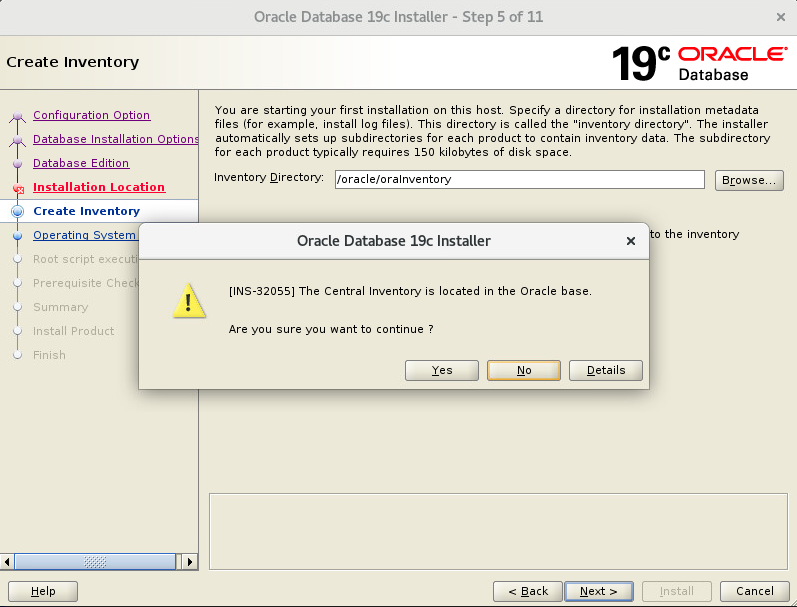Screen dimensions: 797x607
Task: Click the Database Installation Options step bullet icon
Action: pyautogui.click(x=18, y=140)
